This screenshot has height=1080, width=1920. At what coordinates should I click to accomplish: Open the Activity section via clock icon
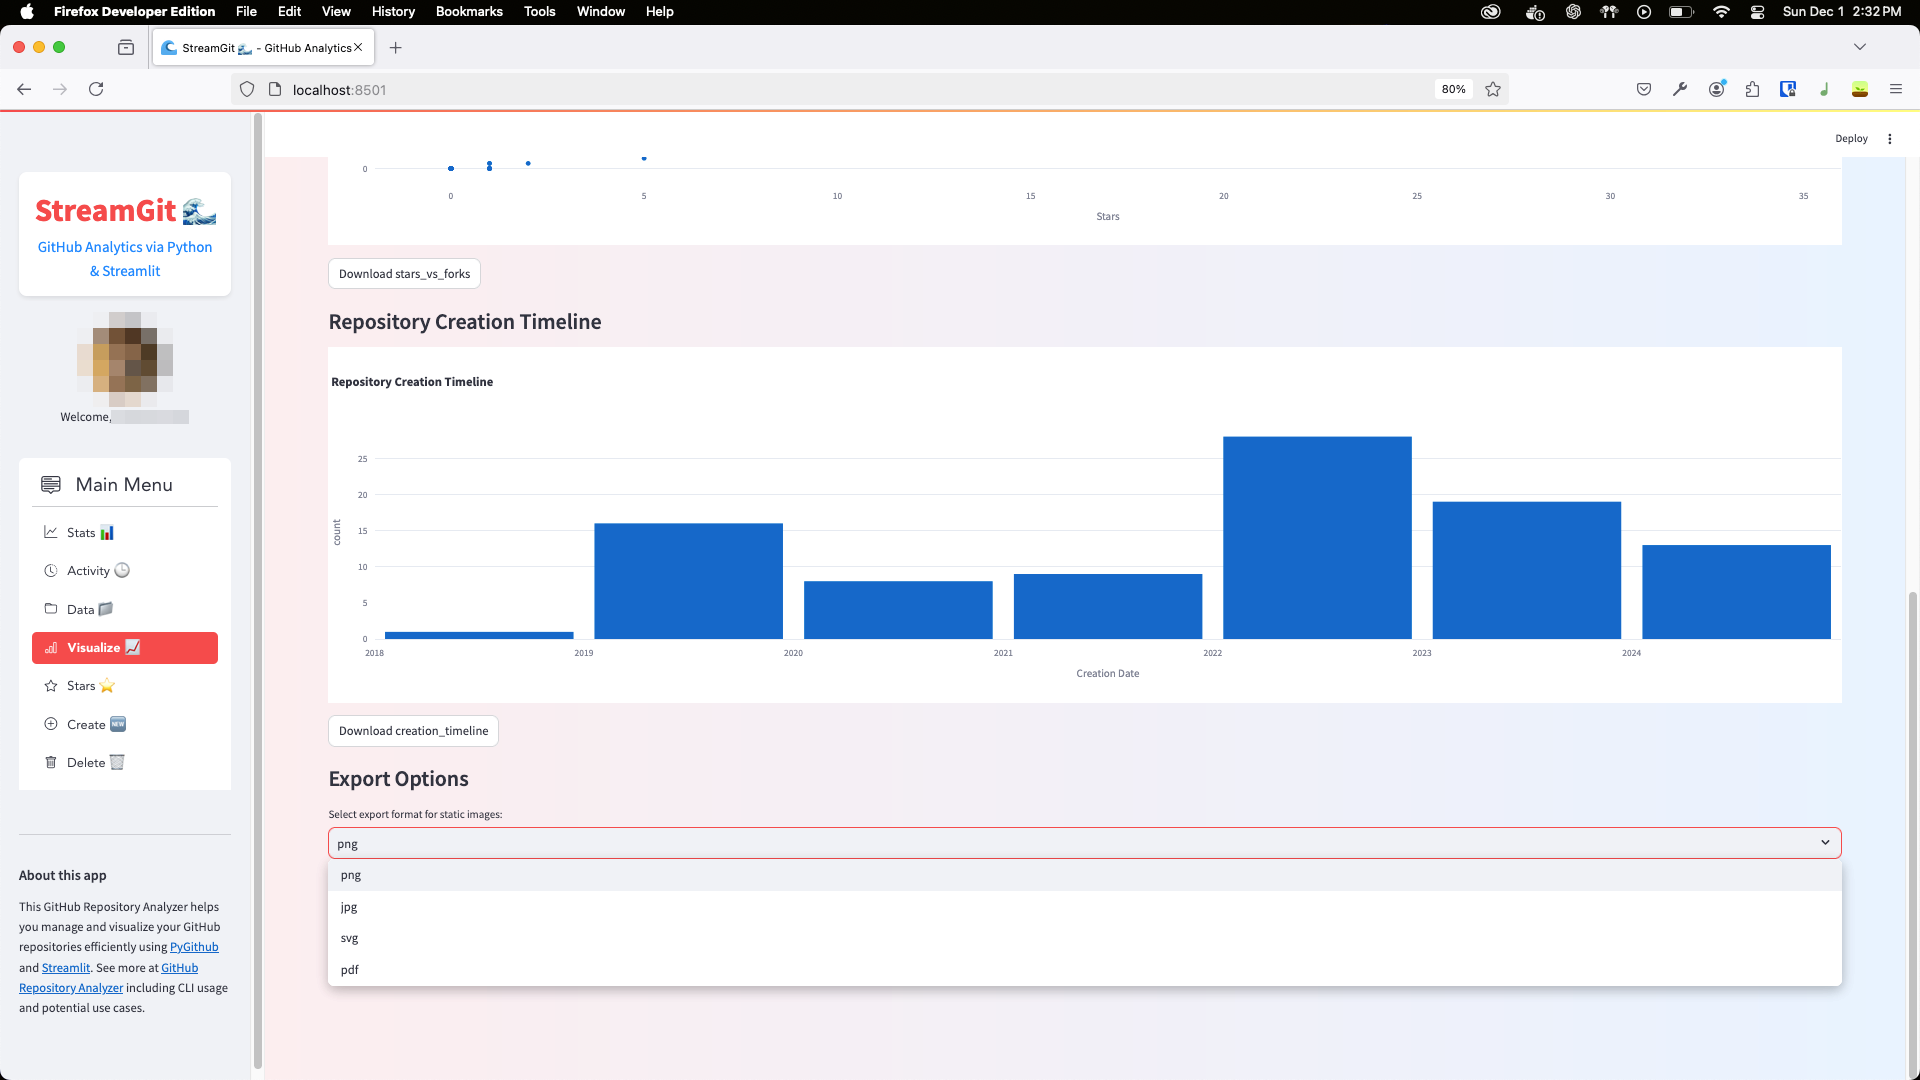51,570
